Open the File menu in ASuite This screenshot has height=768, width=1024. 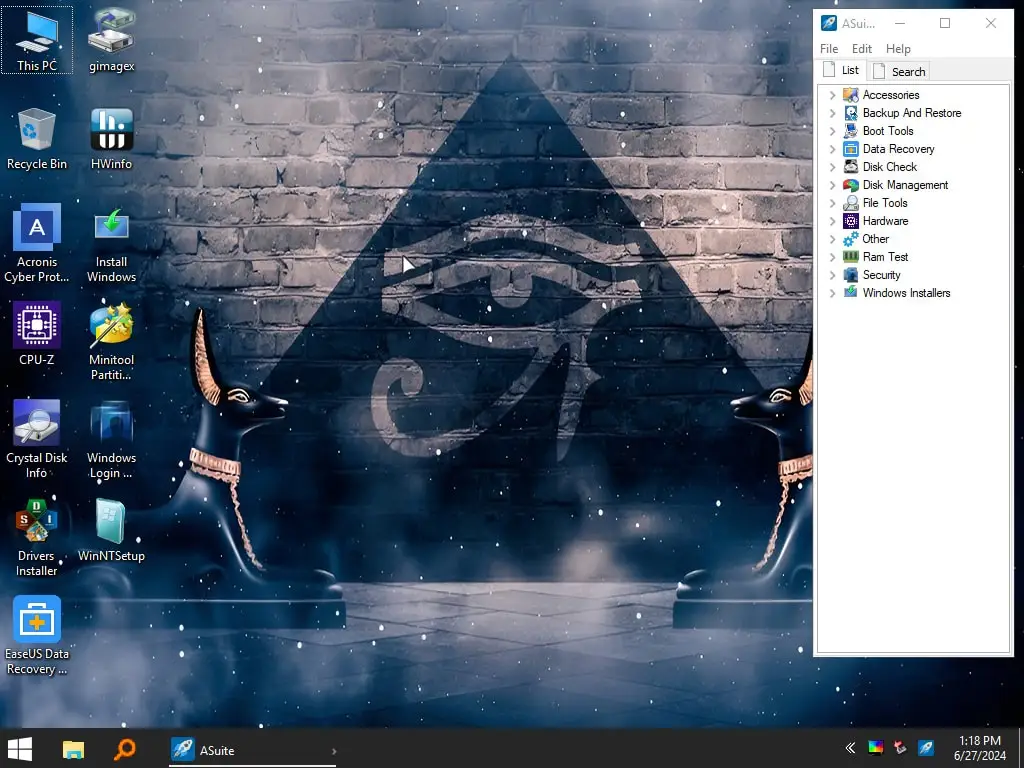click(x=829, y=48)
